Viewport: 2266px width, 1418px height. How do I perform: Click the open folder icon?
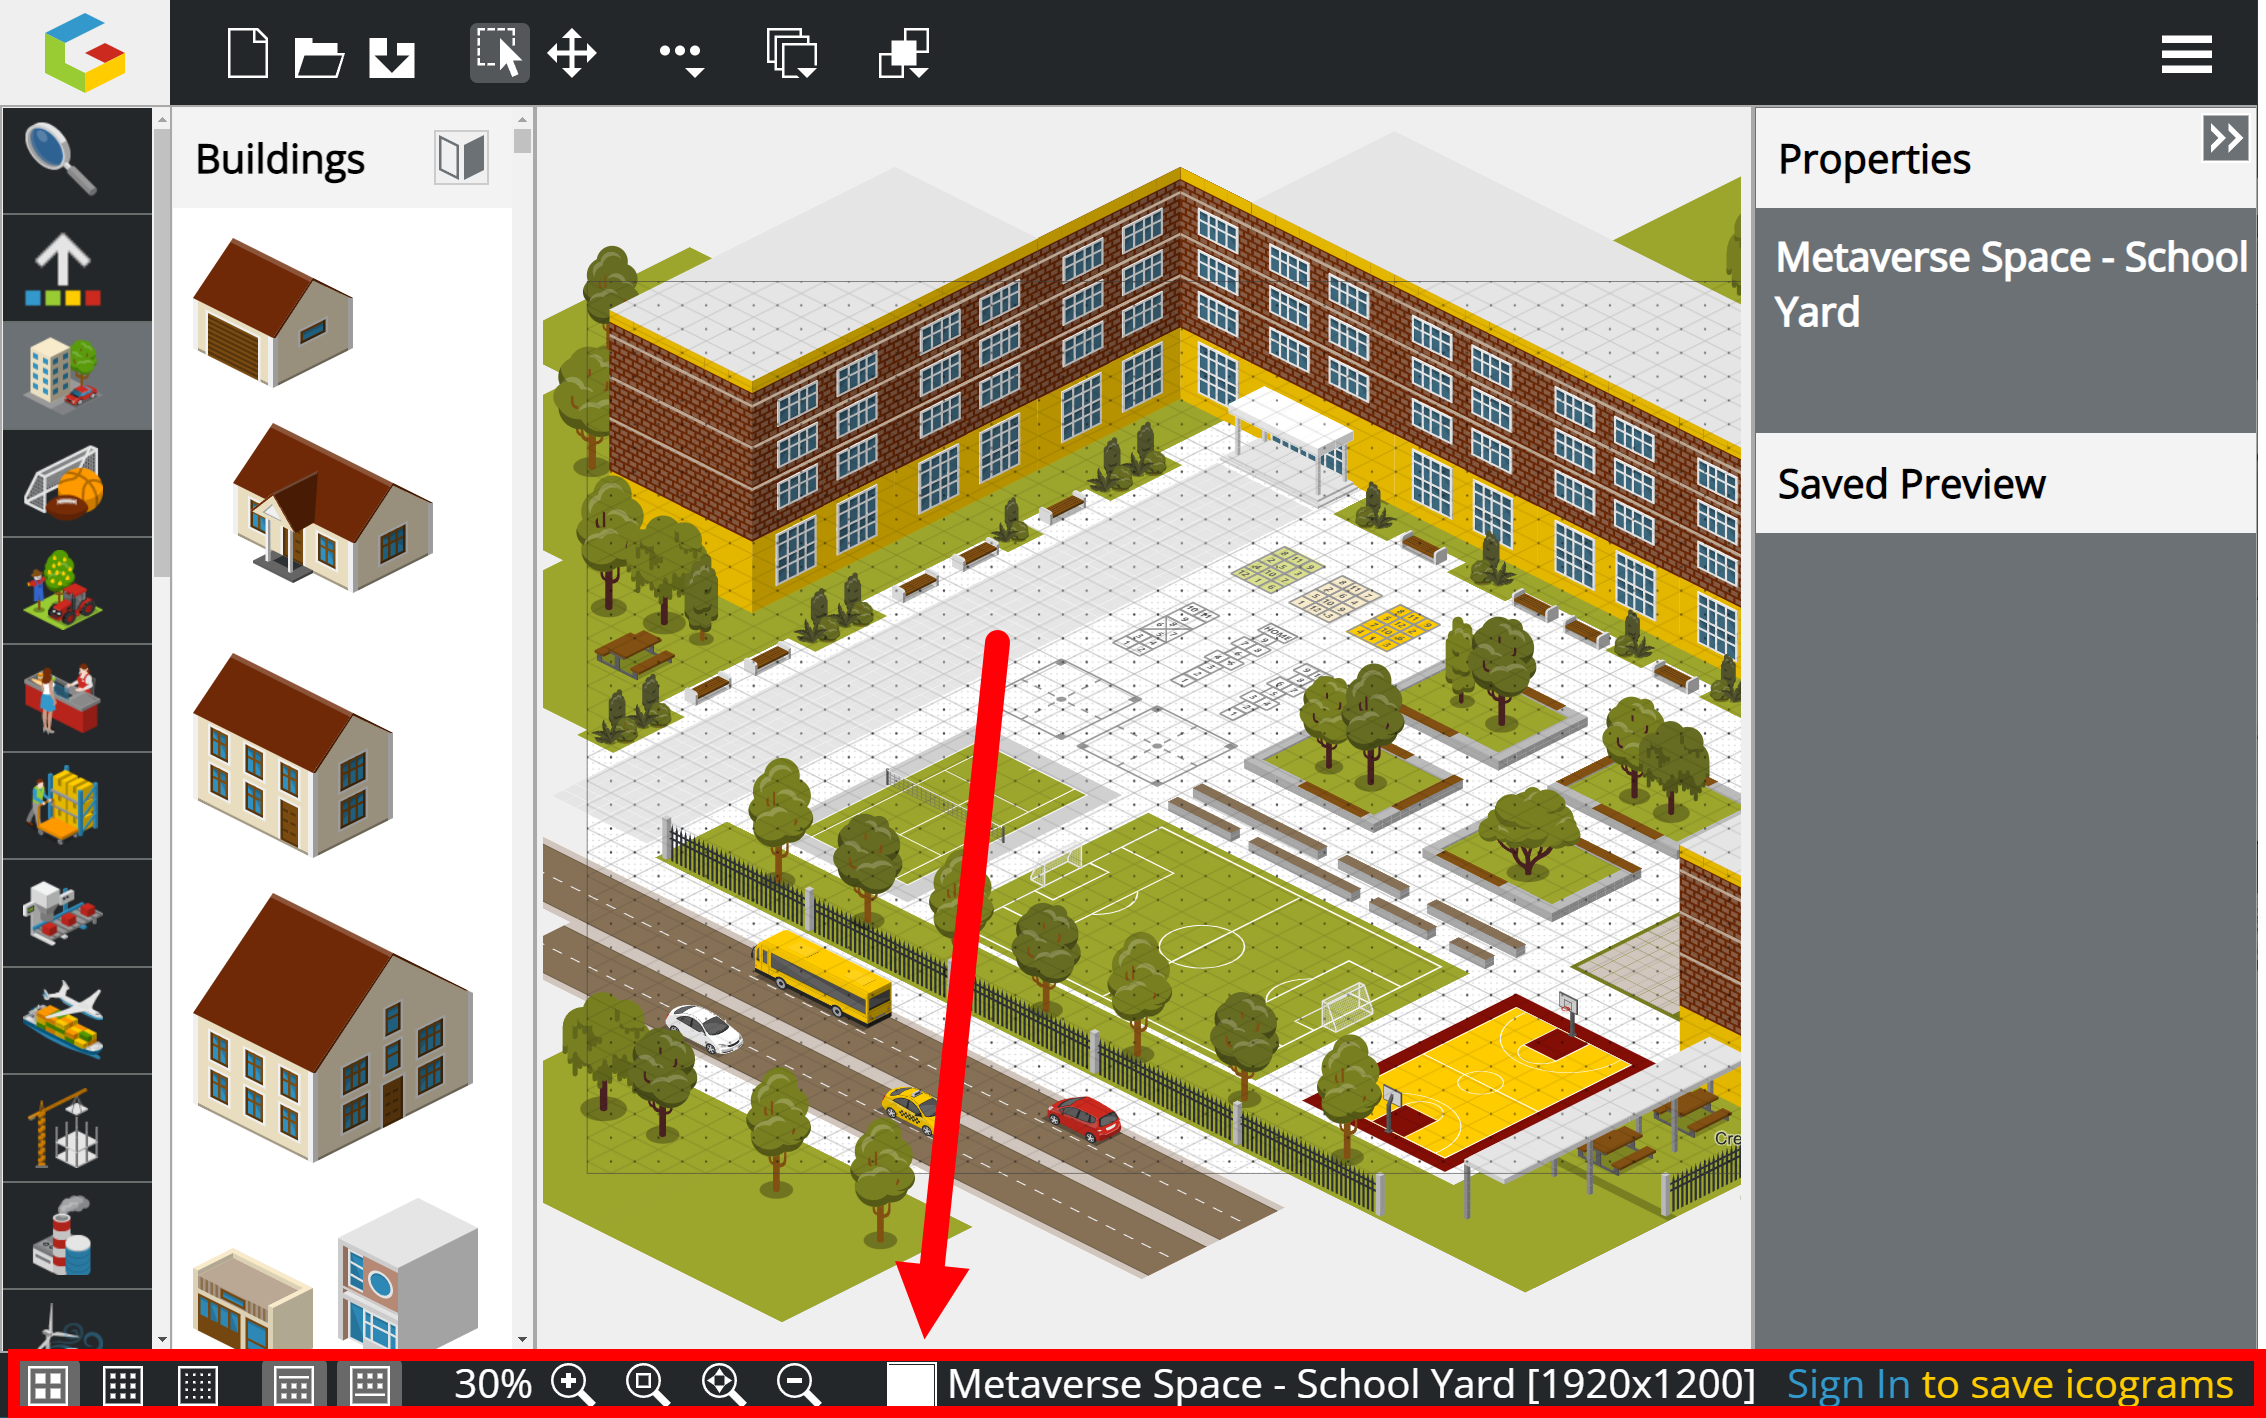click(319, 55)
